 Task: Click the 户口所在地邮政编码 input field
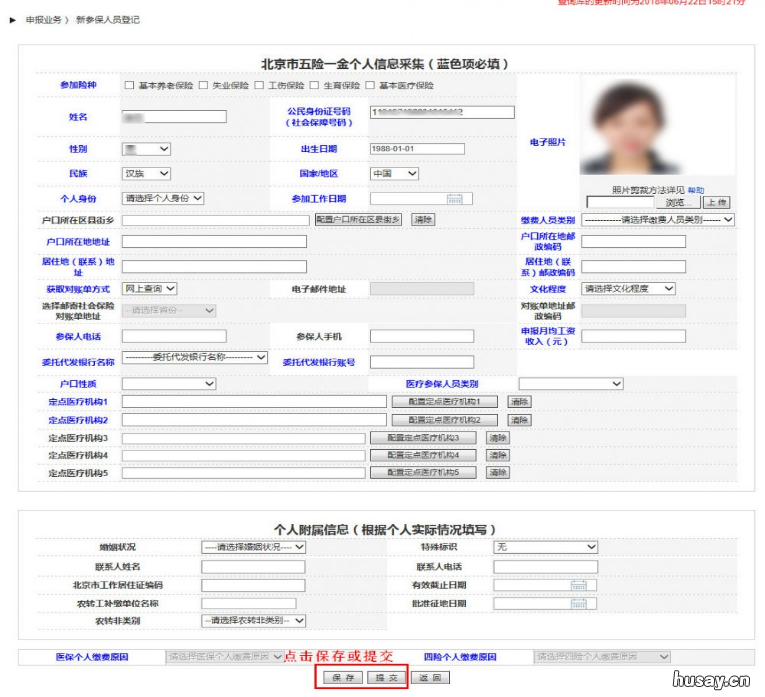click(633, 241)
